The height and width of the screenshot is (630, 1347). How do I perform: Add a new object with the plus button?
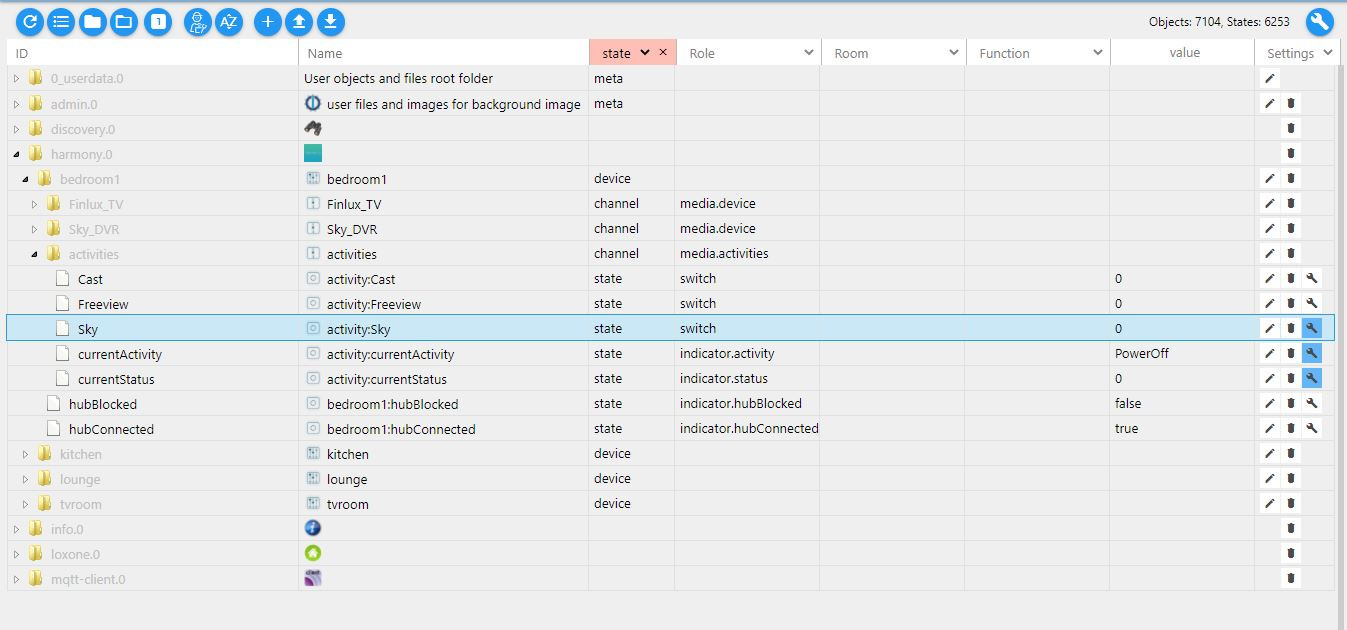(x=267, y=21)
